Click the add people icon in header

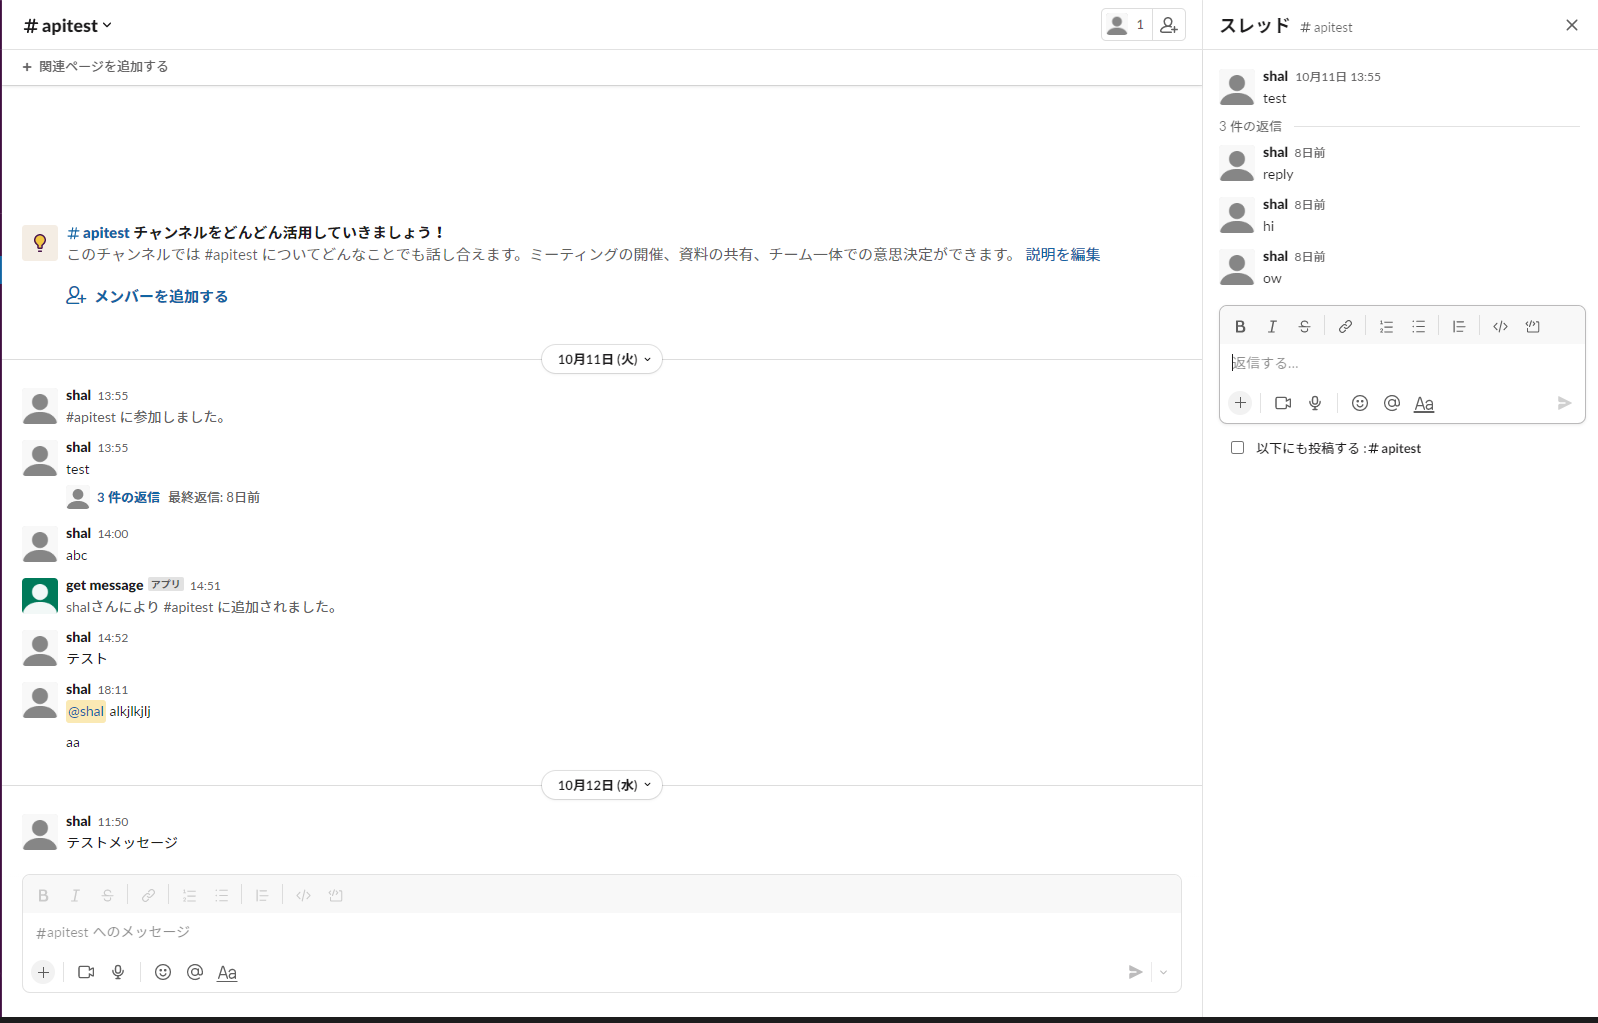pos(1169,25)
